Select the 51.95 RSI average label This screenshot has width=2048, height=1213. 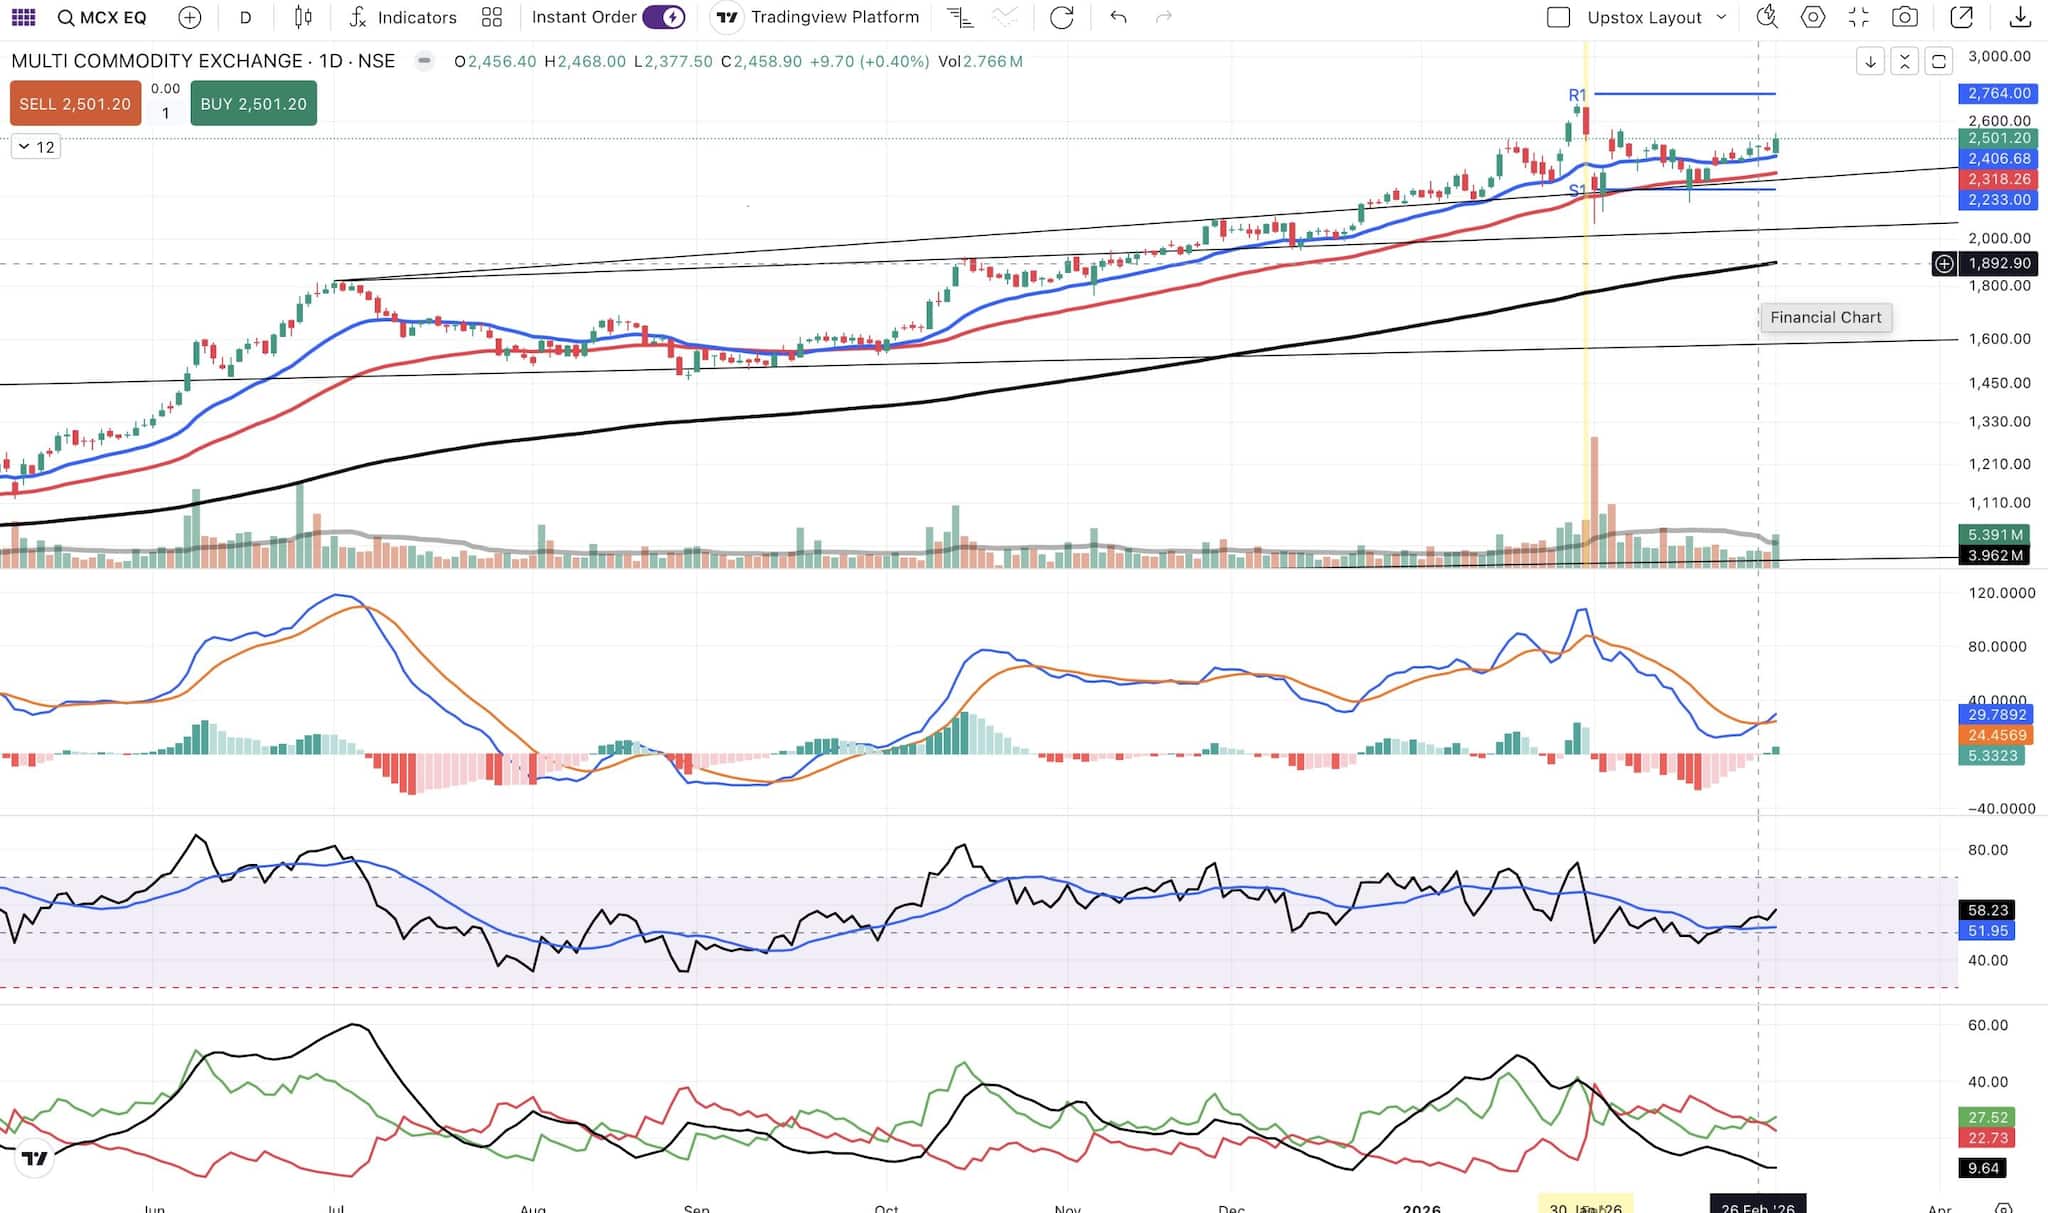pyautogui.click(x=1987, y=930)
